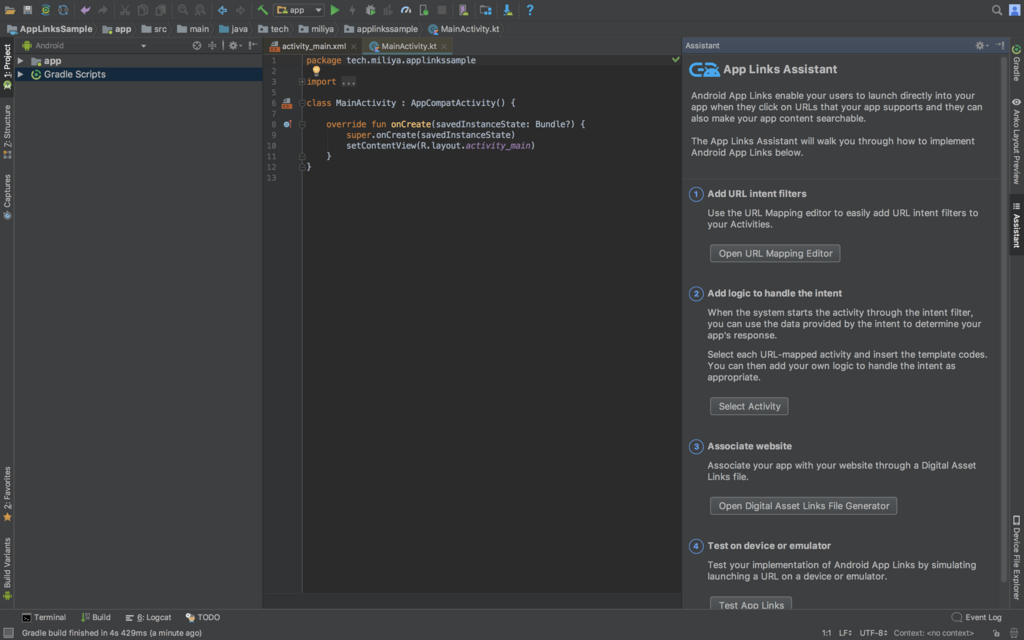Click the Help question mark icon
This screenshot has height=640, width=1024.
(530, 10)
